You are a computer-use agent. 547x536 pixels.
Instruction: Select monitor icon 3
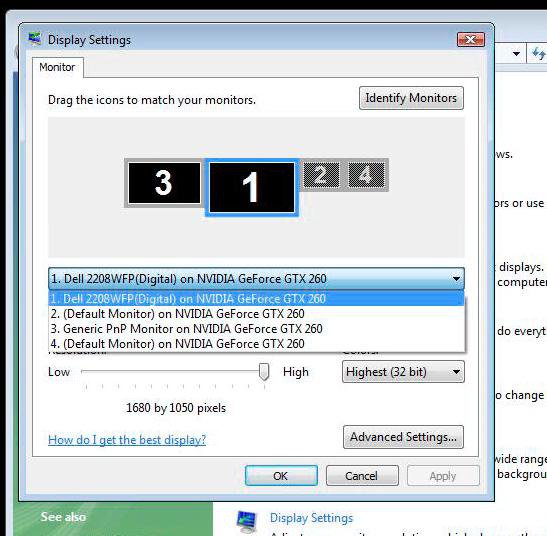click(164, 183)
